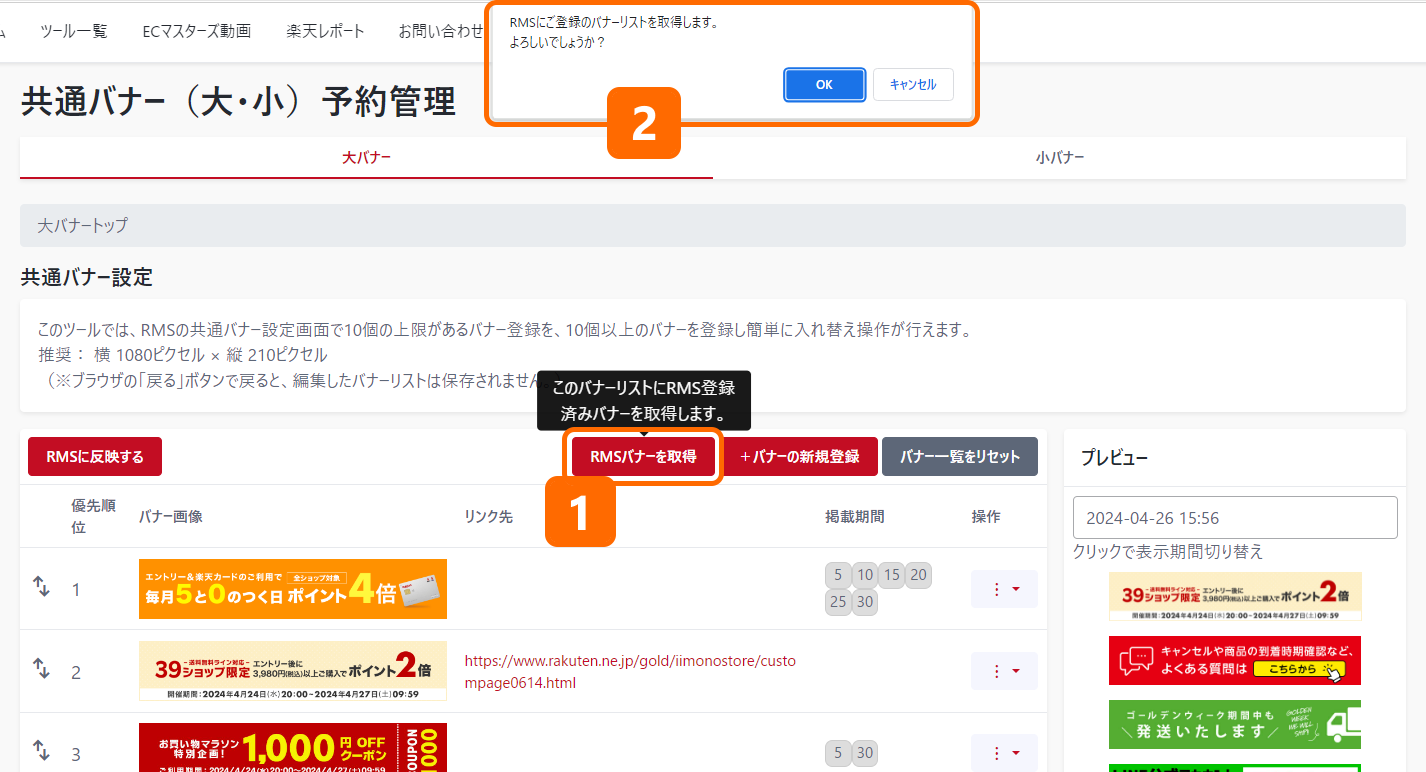Switch to the 大バナー tab
The height and width of the screenshot is (772, 1426).
[366, 158]
